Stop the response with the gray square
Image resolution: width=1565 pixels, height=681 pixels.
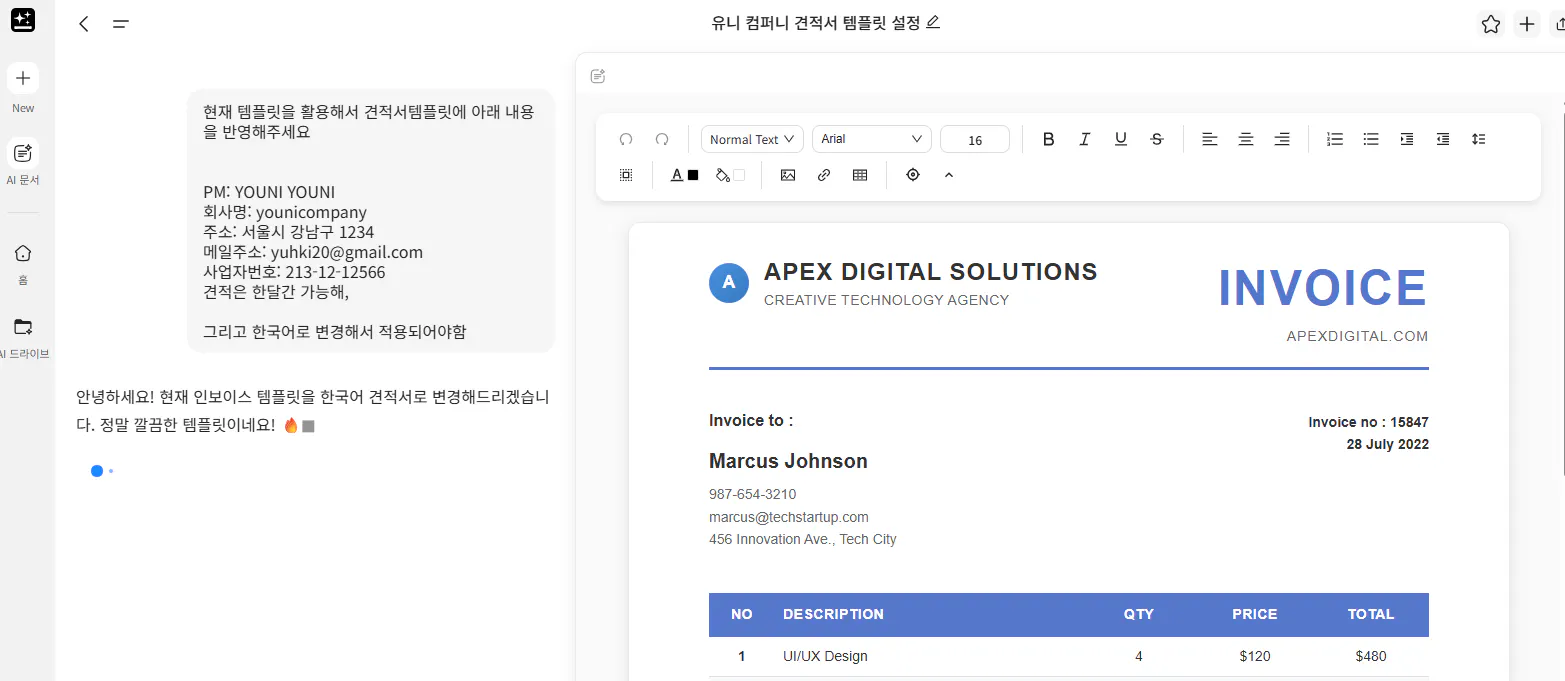(x=308, y=426)
